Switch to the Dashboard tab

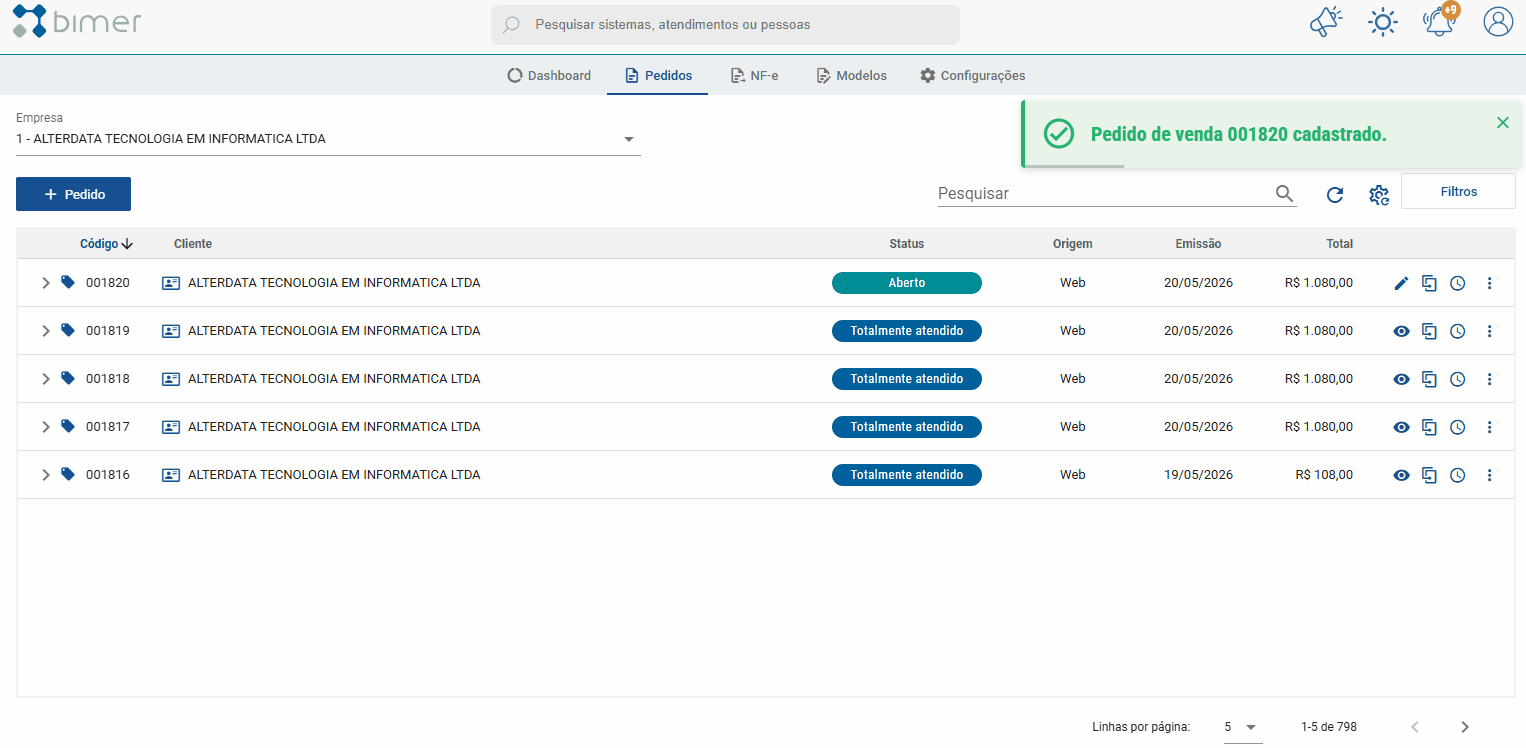[549, 75]
